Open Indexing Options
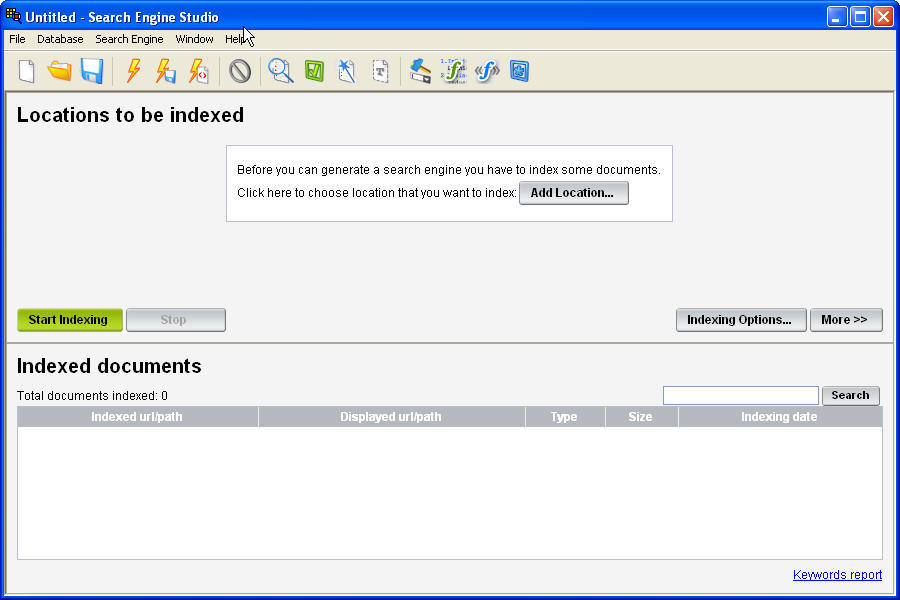900x600 pixels. click(x=740, y=319)
